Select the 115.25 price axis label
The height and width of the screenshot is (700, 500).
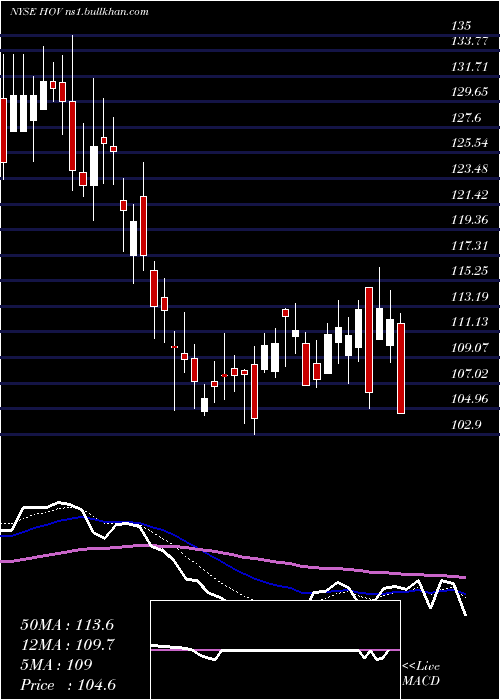click(469, 271)
